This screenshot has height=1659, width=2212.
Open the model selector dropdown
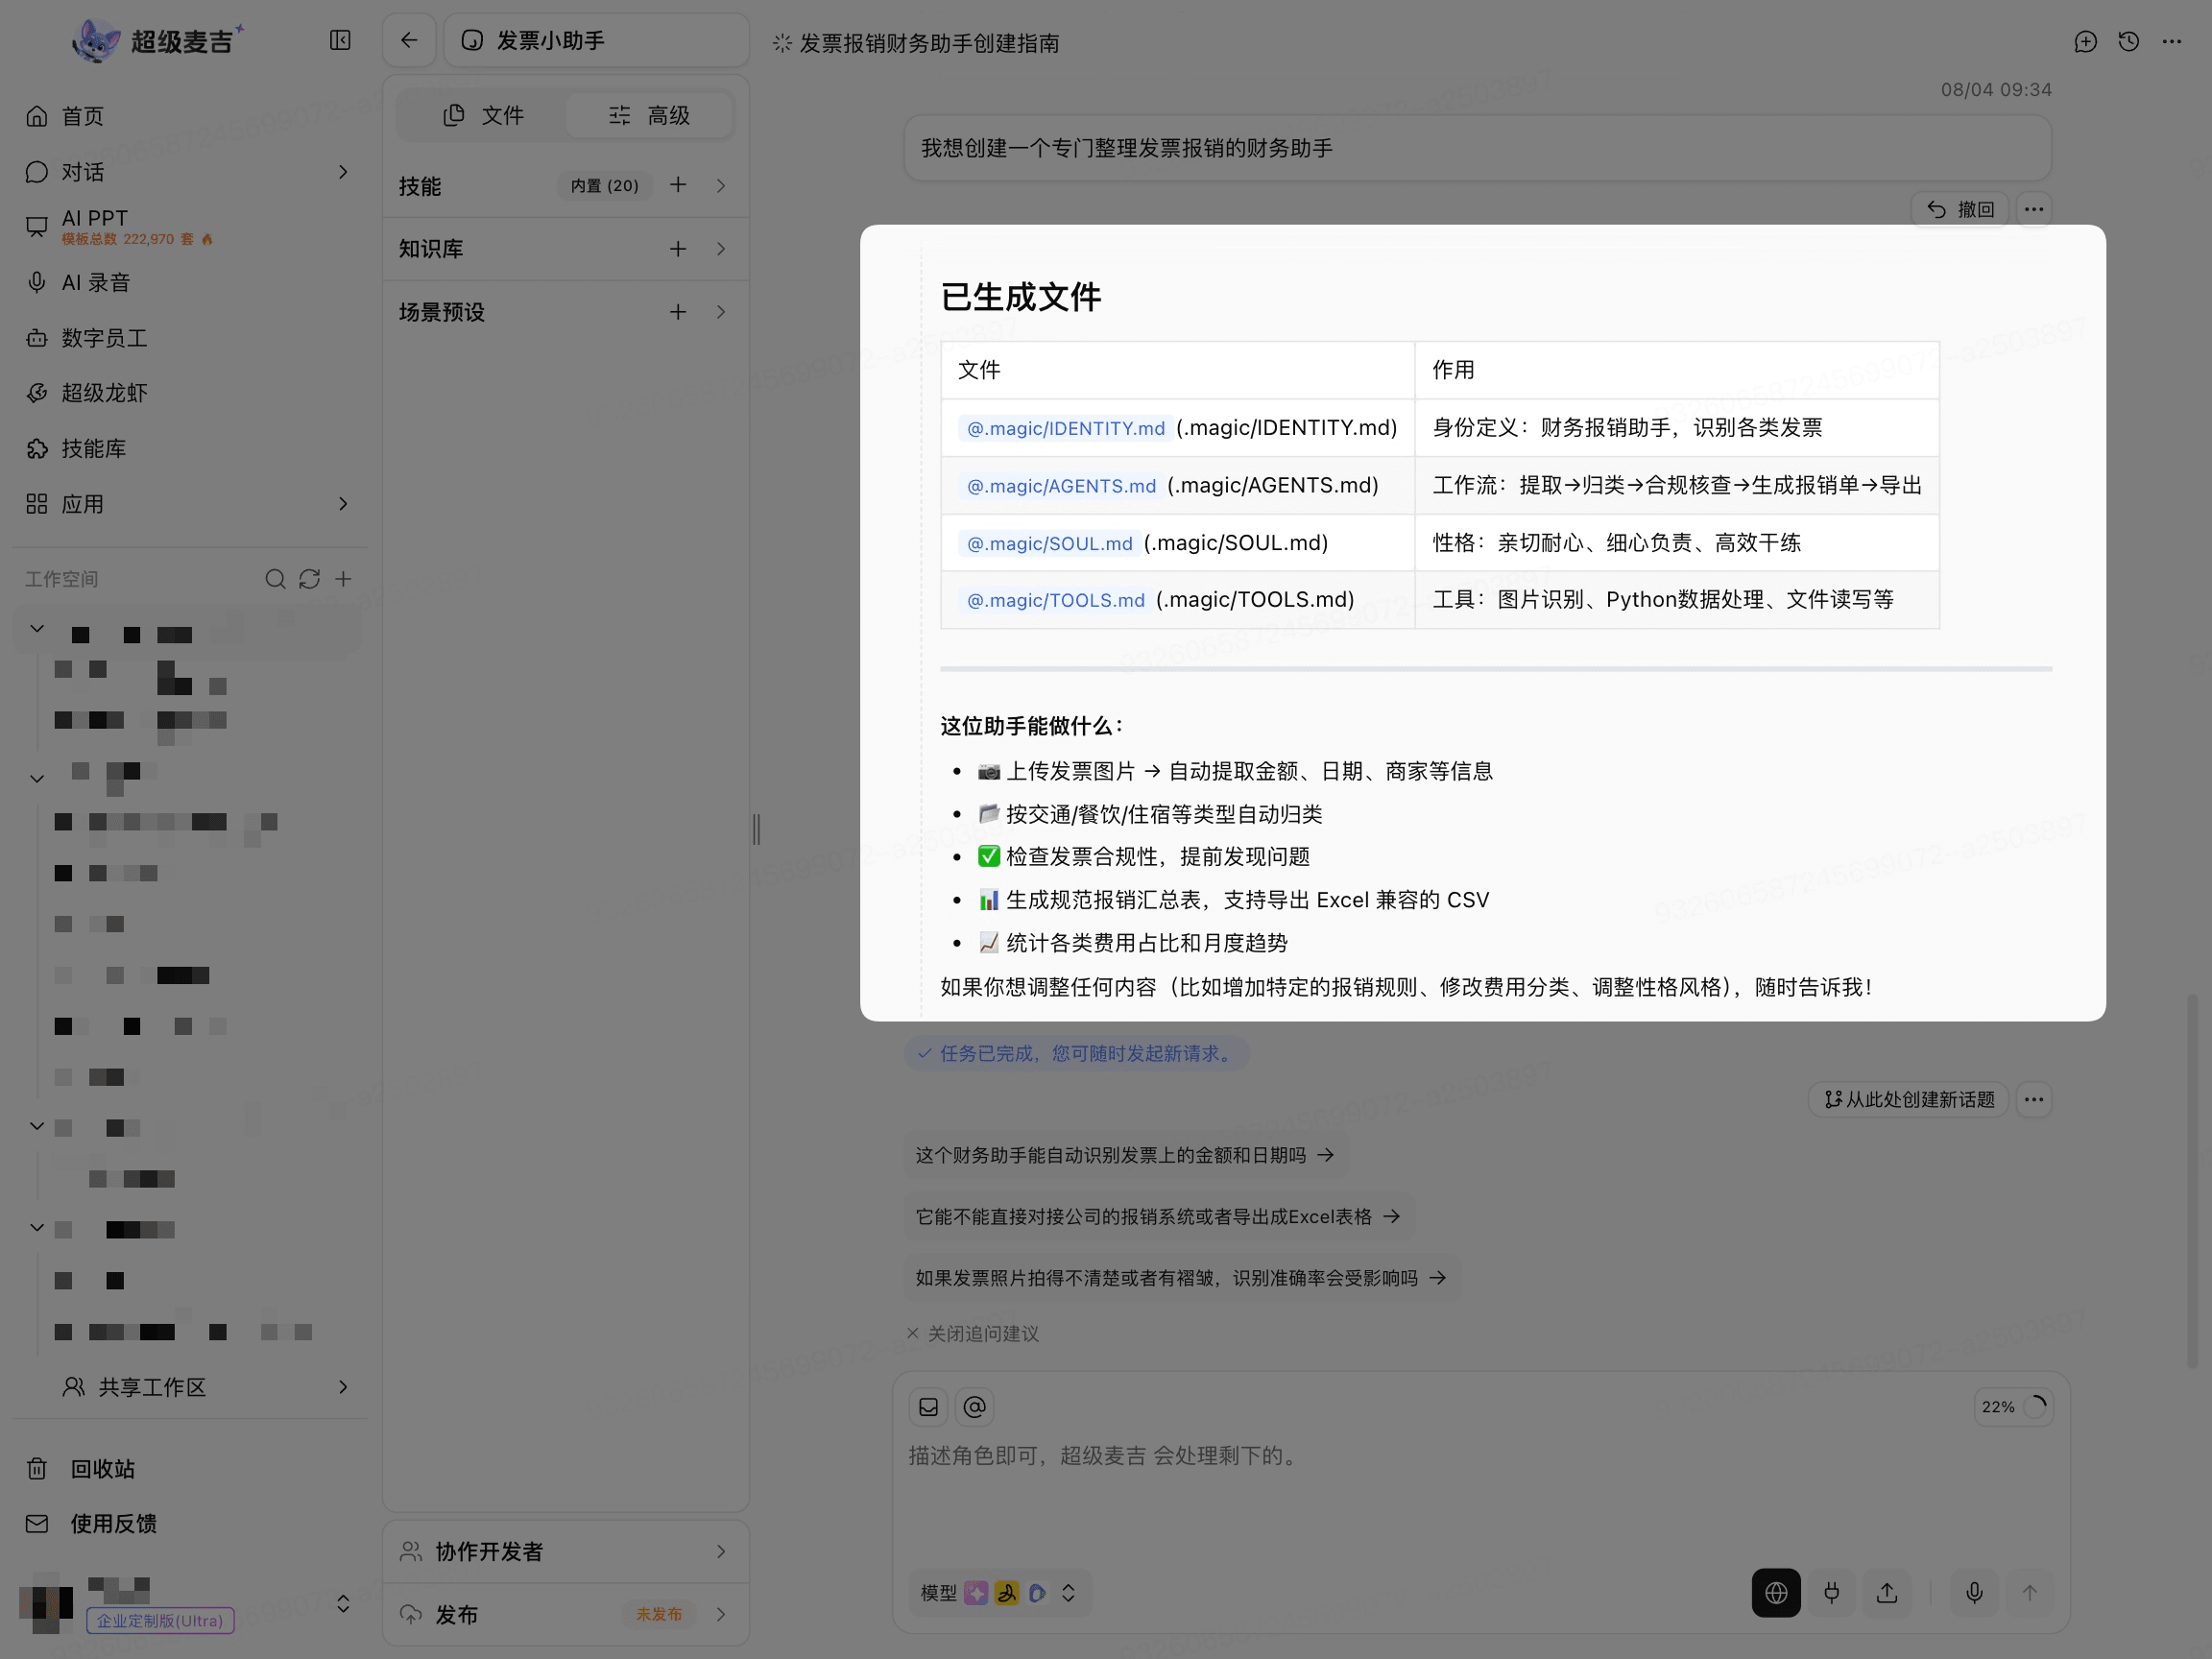(x=998, y=1592)
